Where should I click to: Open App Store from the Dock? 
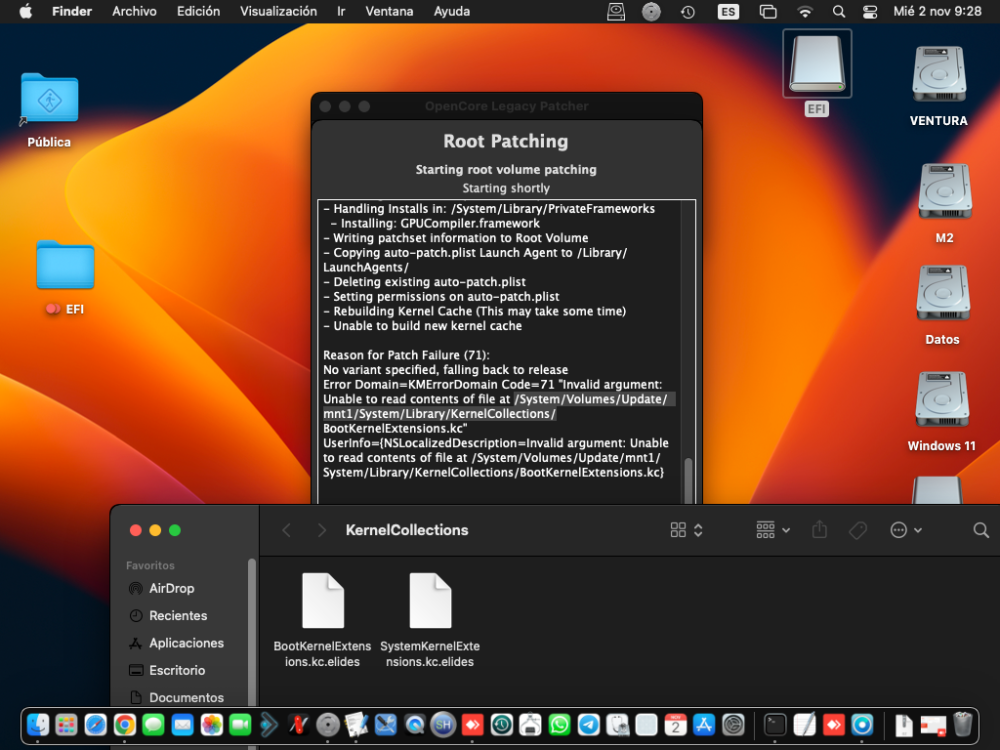point(704,724)
